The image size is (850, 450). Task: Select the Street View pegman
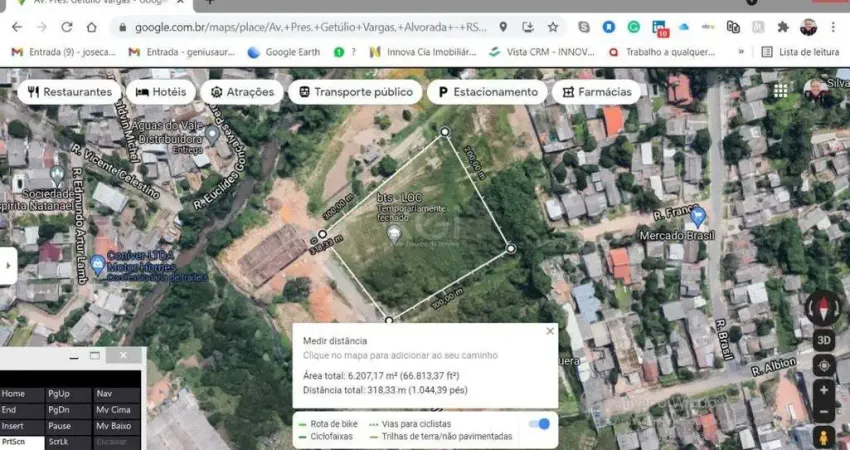824,437
